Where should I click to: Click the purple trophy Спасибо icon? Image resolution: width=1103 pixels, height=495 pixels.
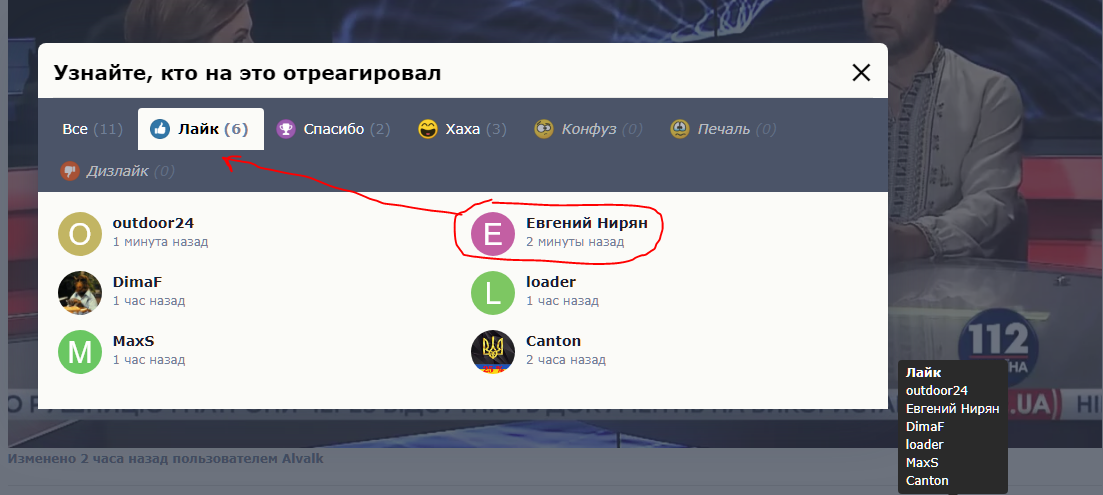tap(286, 129)
